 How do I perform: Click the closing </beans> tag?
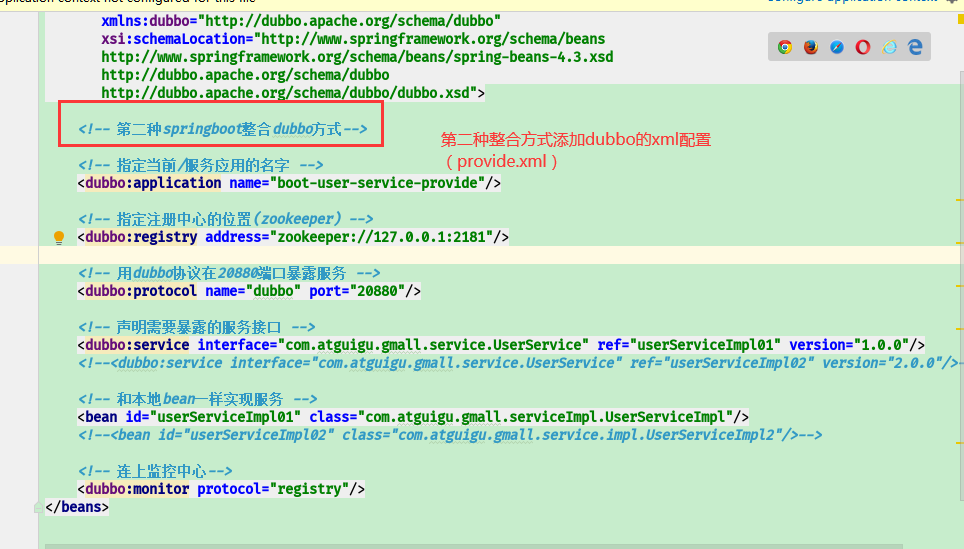[x=77, y=507]
